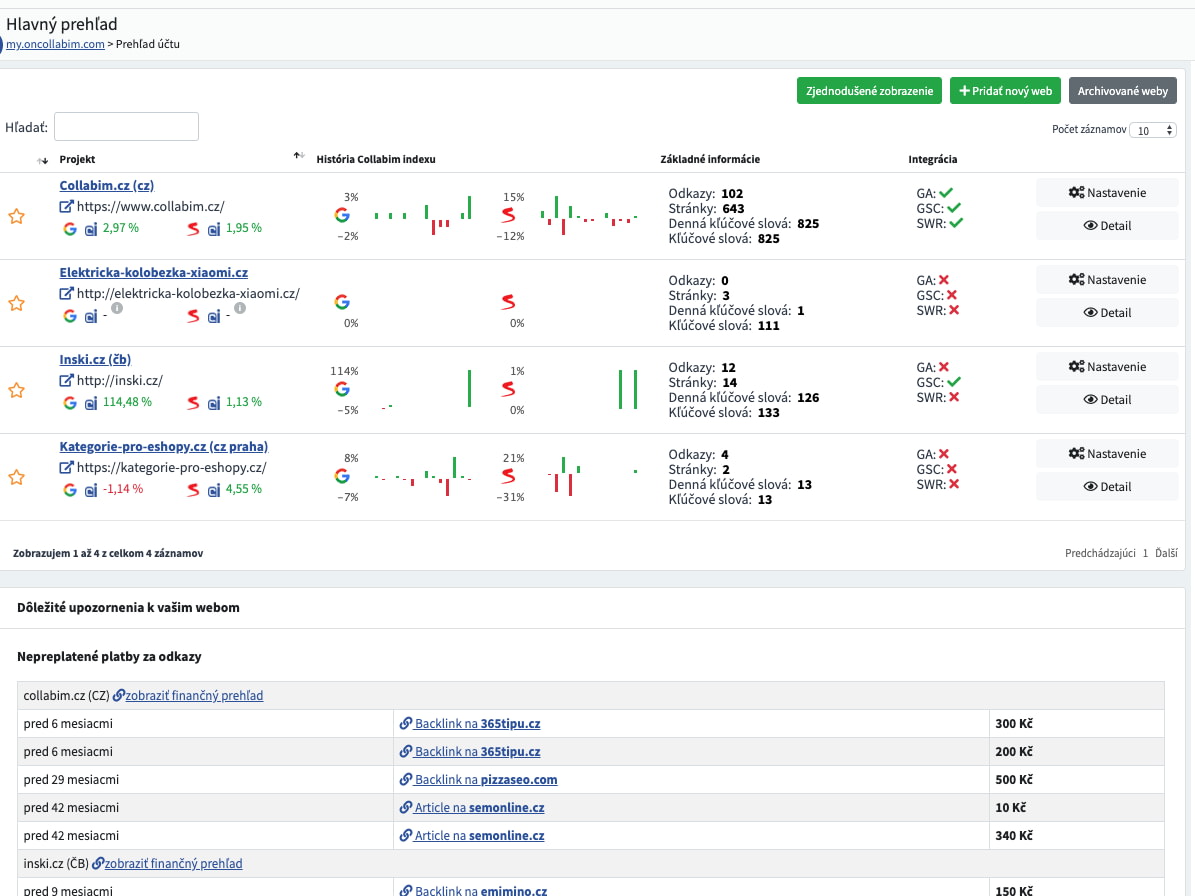Toggle favorite star for Kategorie-pro-eshopy.cz

pos(16,477)
